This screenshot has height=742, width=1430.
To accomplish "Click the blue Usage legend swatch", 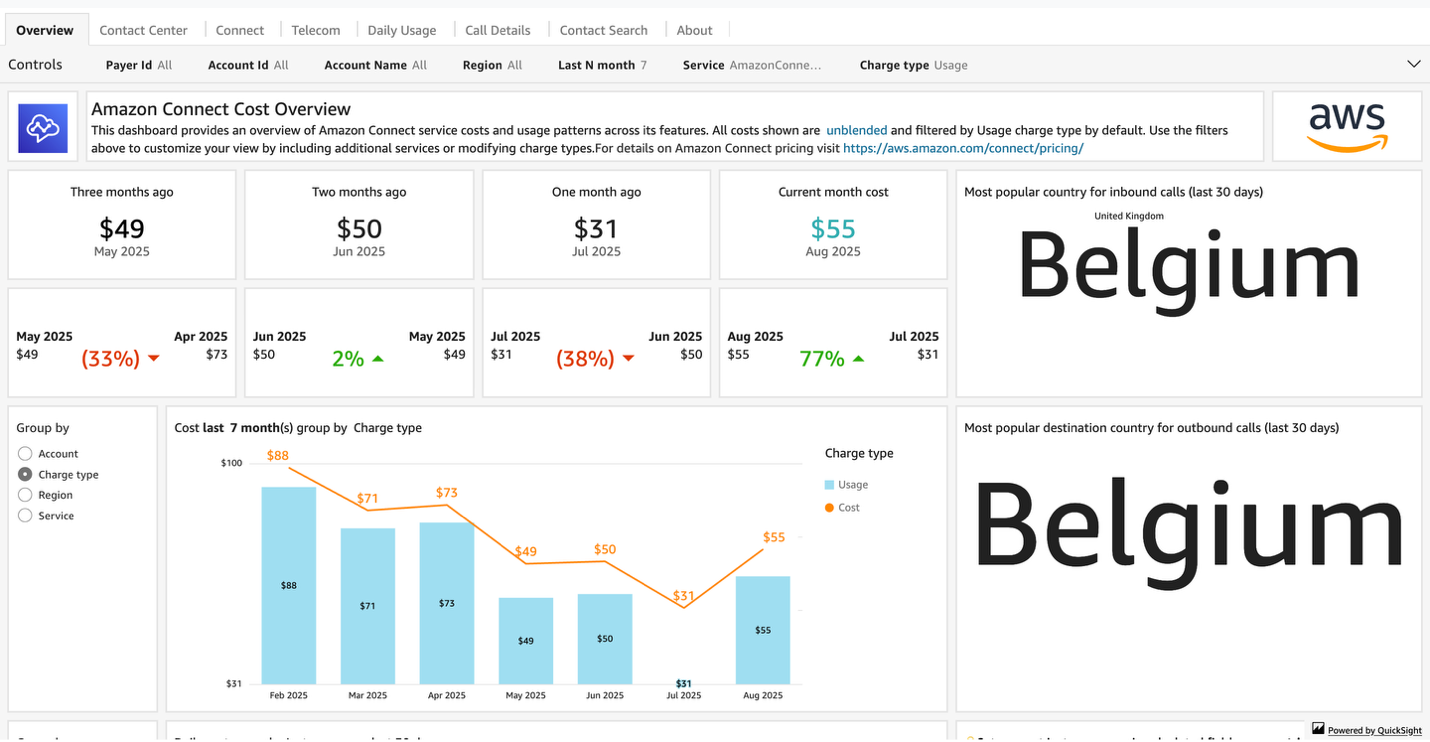I will [x=829, y=485].
